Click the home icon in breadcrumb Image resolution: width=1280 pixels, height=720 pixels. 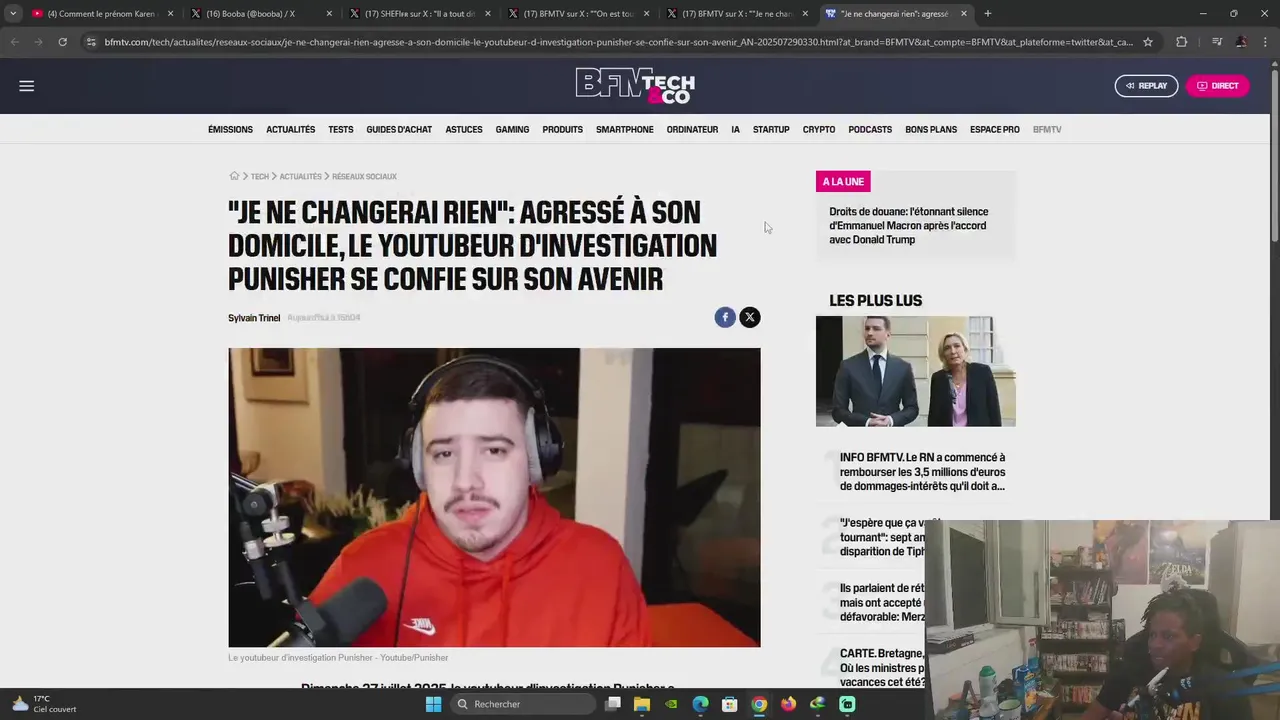point(234,176)
